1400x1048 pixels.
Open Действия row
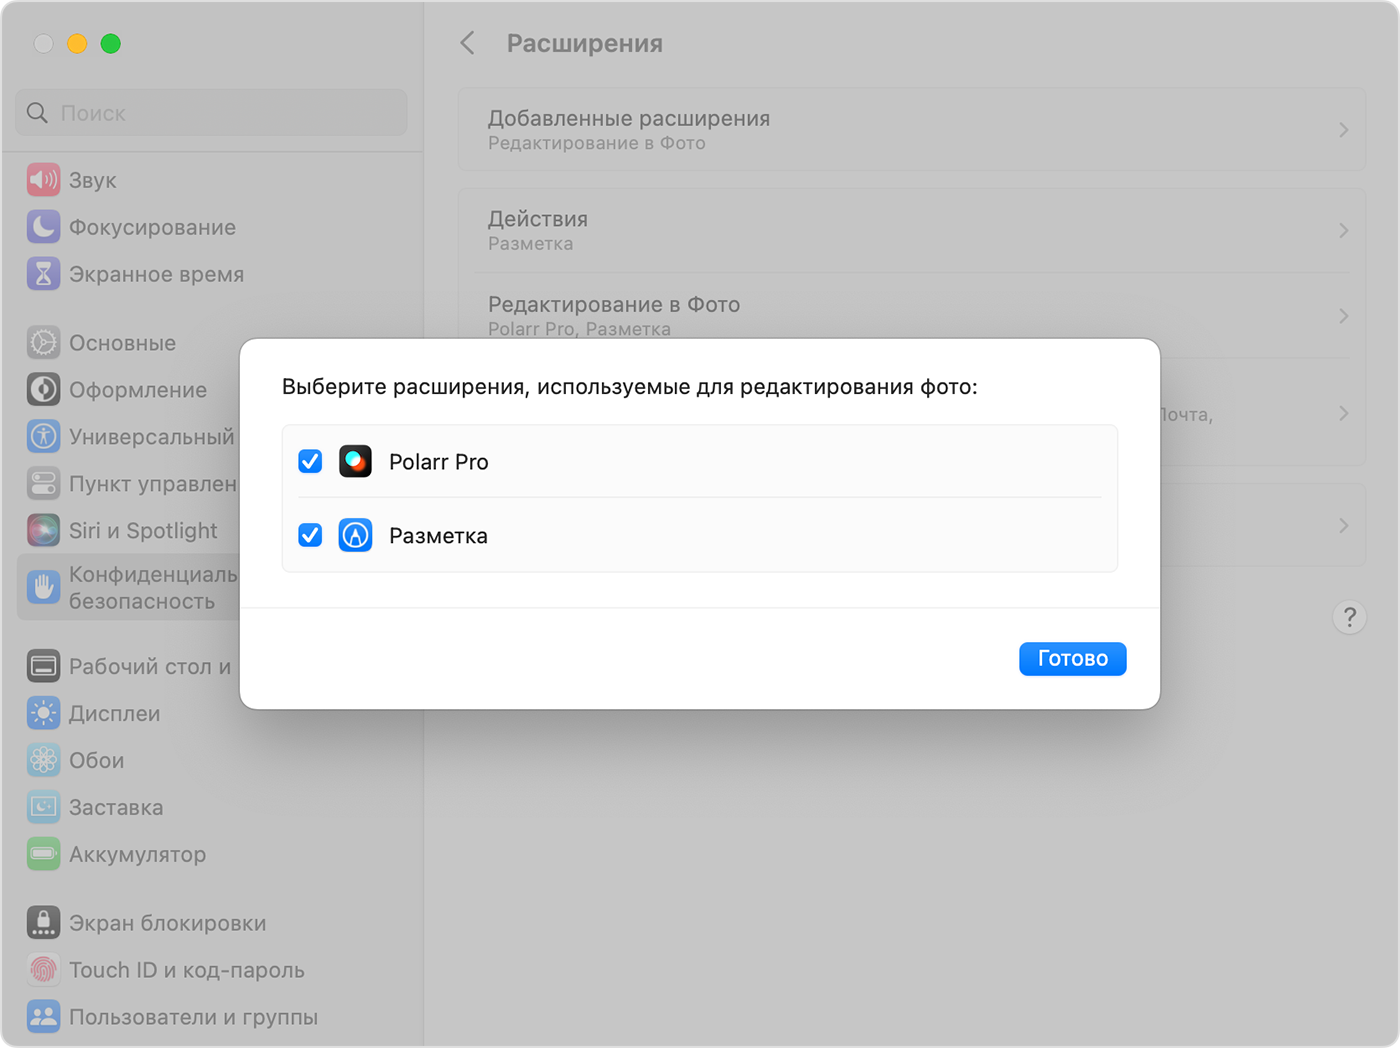click(x=912, y=230)
